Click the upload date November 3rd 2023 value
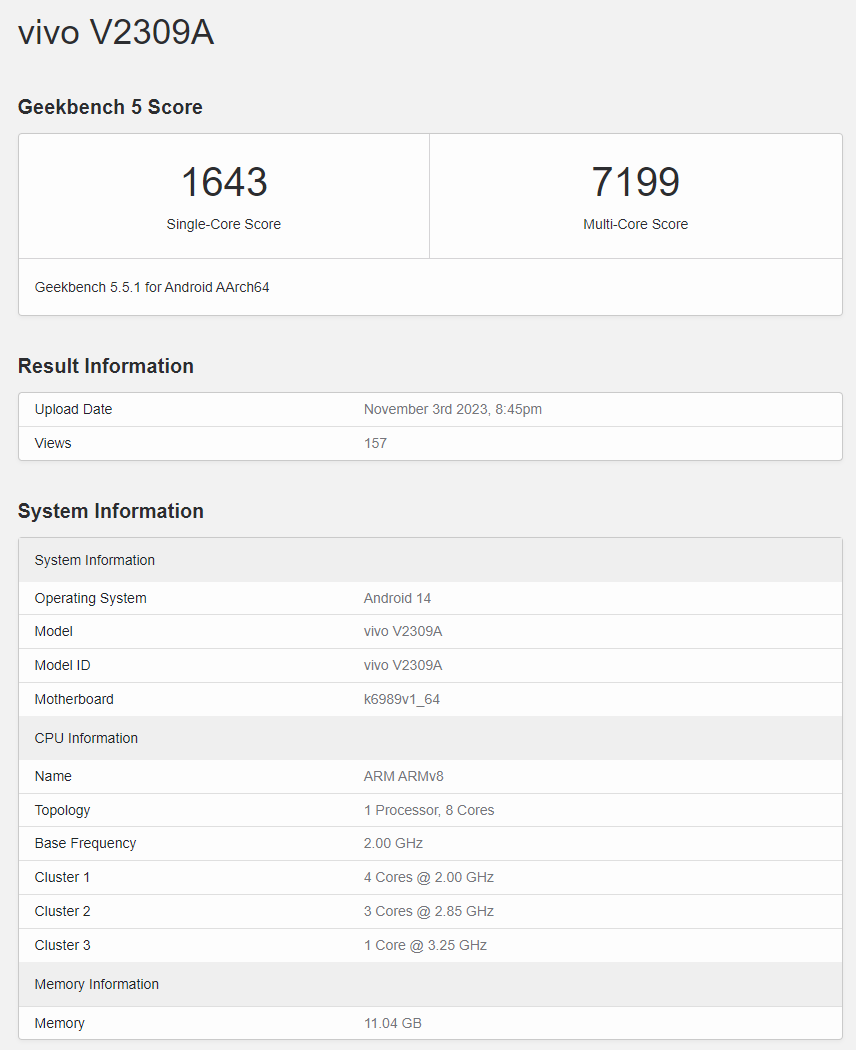 (x=452, y=409)
